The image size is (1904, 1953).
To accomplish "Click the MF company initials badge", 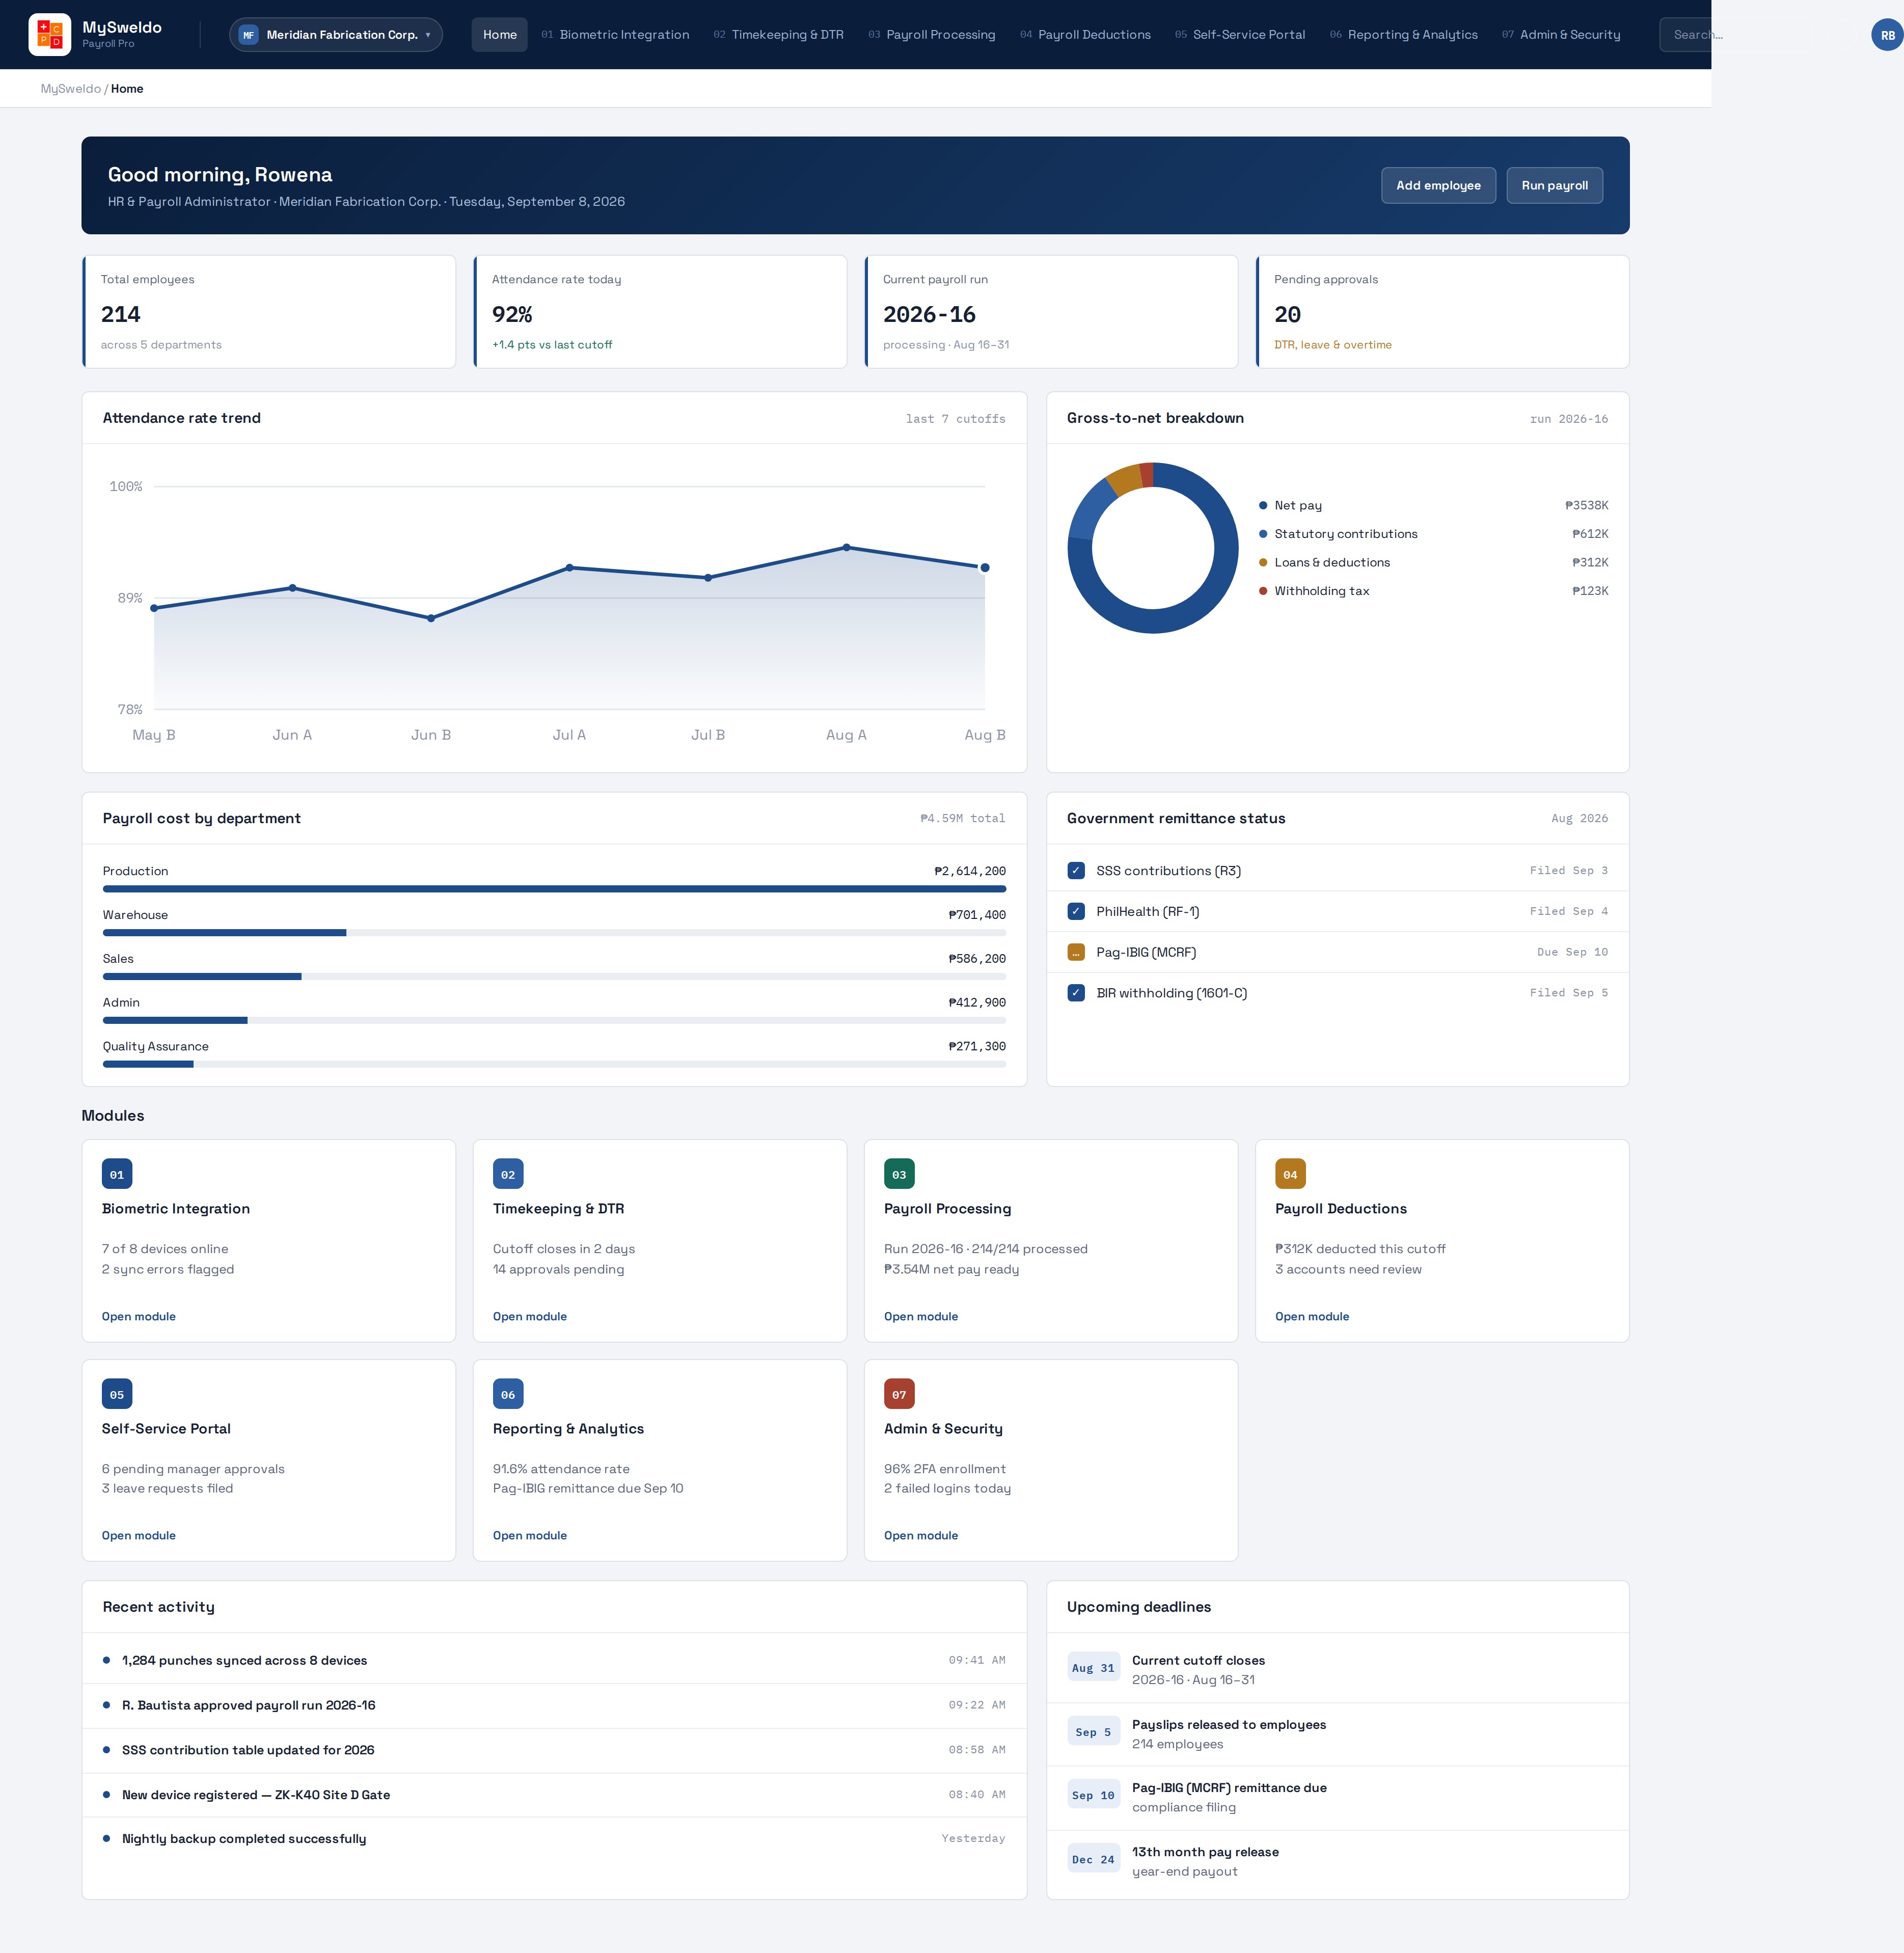I will (x=249, y=35).
